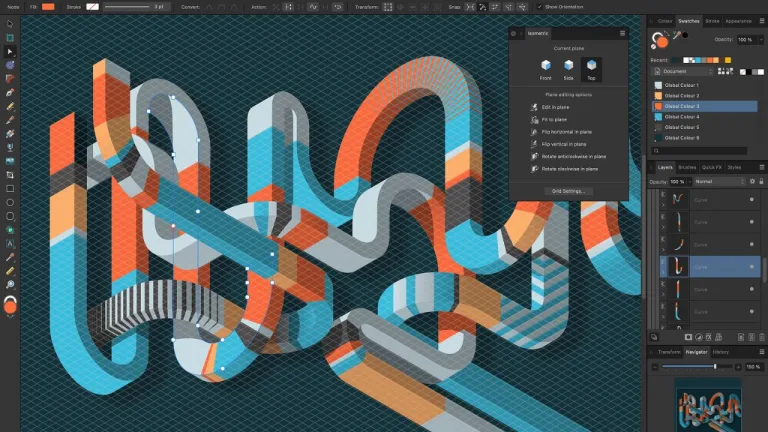Switch to the Brushes tab
The image size is (768, 432).
(x=687, y=167)
